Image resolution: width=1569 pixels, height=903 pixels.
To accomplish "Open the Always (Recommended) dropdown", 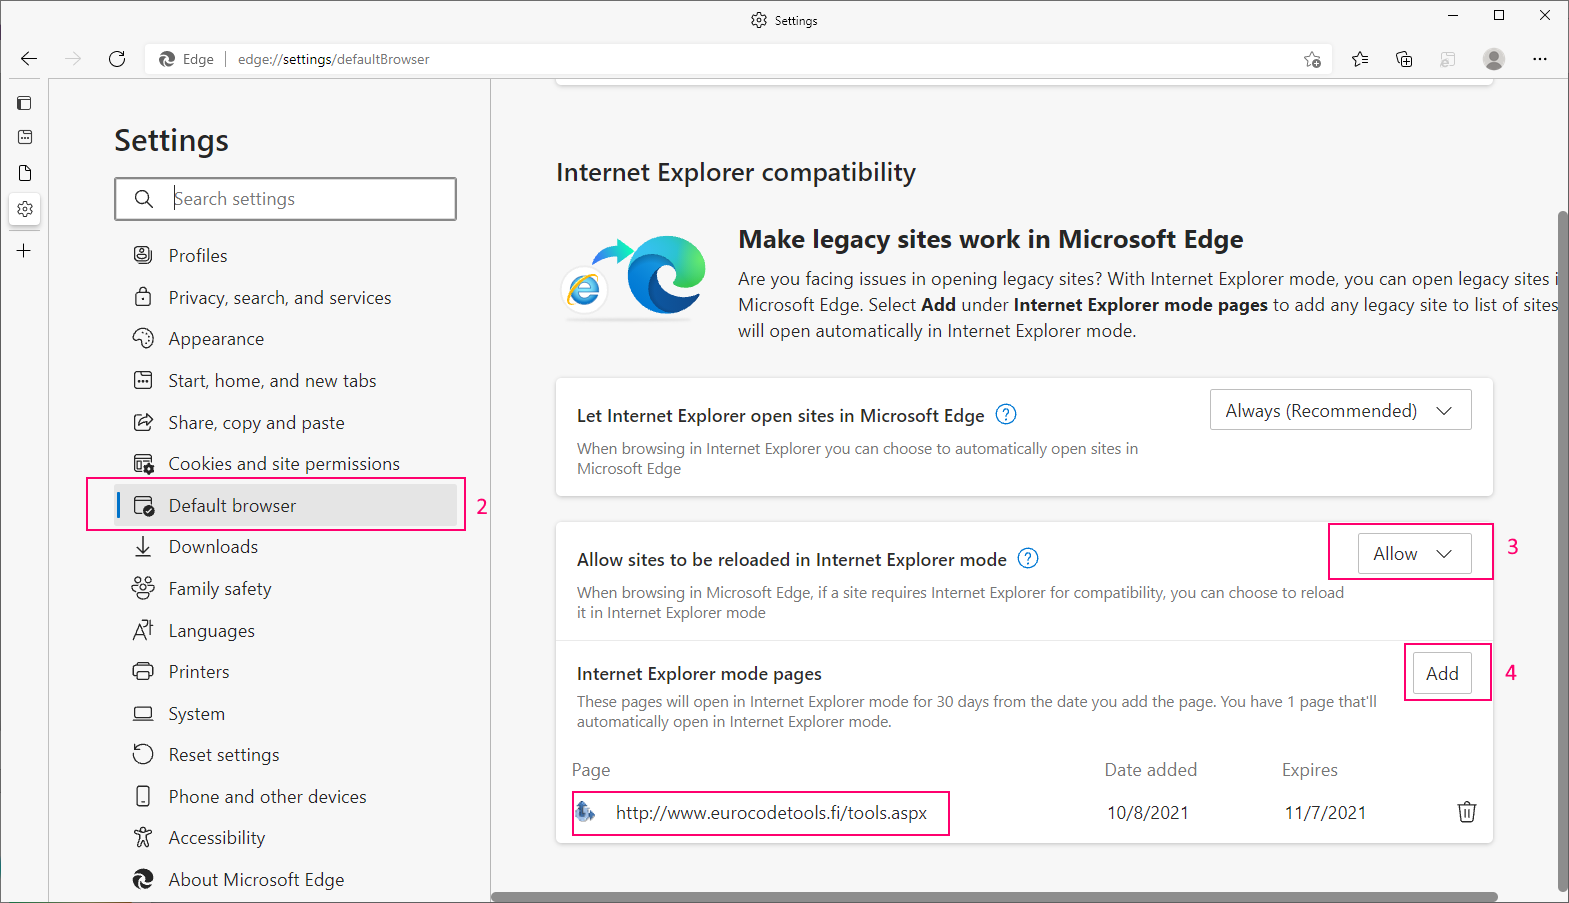I will (1340, 410).
